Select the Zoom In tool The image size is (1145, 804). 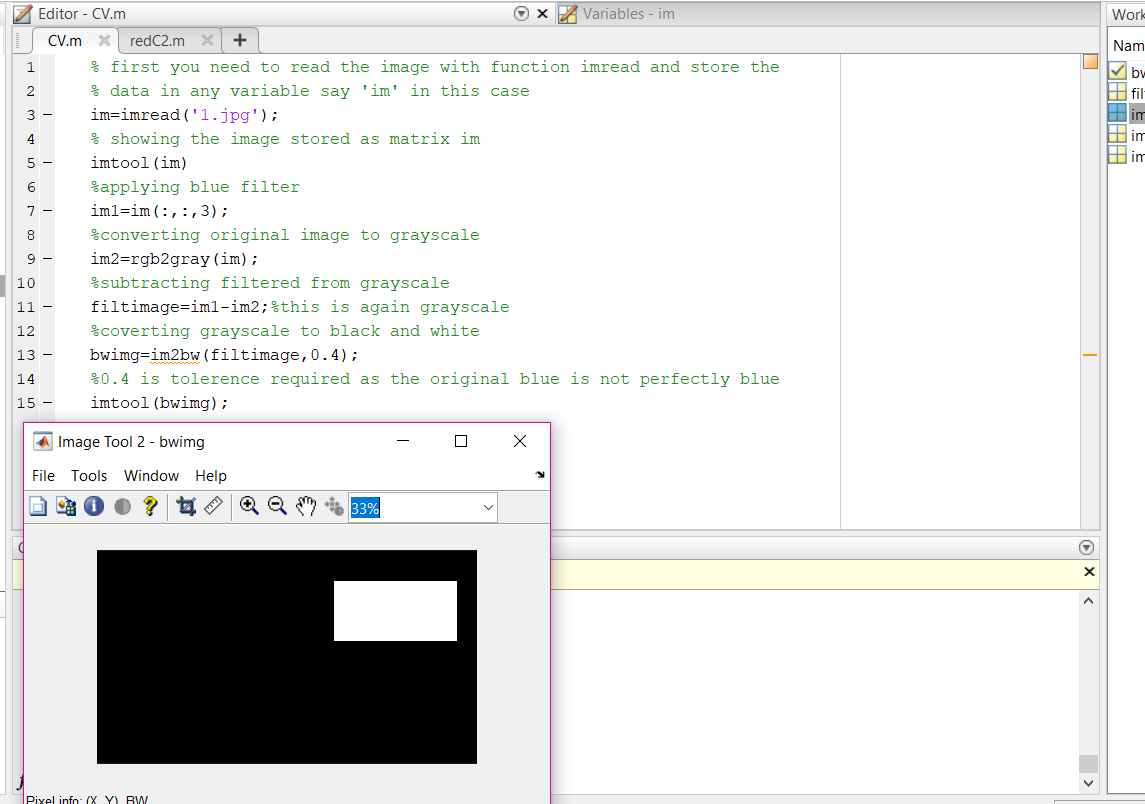point(249,507)
